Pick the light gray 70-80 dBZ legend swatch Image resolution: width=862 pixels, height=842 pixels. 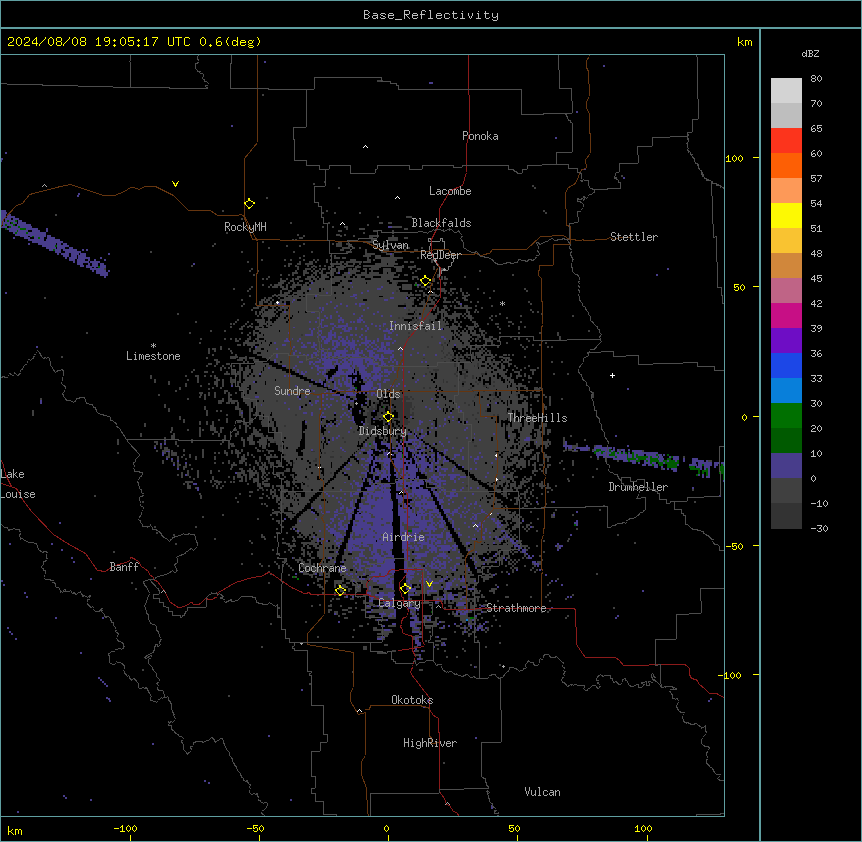786,91
